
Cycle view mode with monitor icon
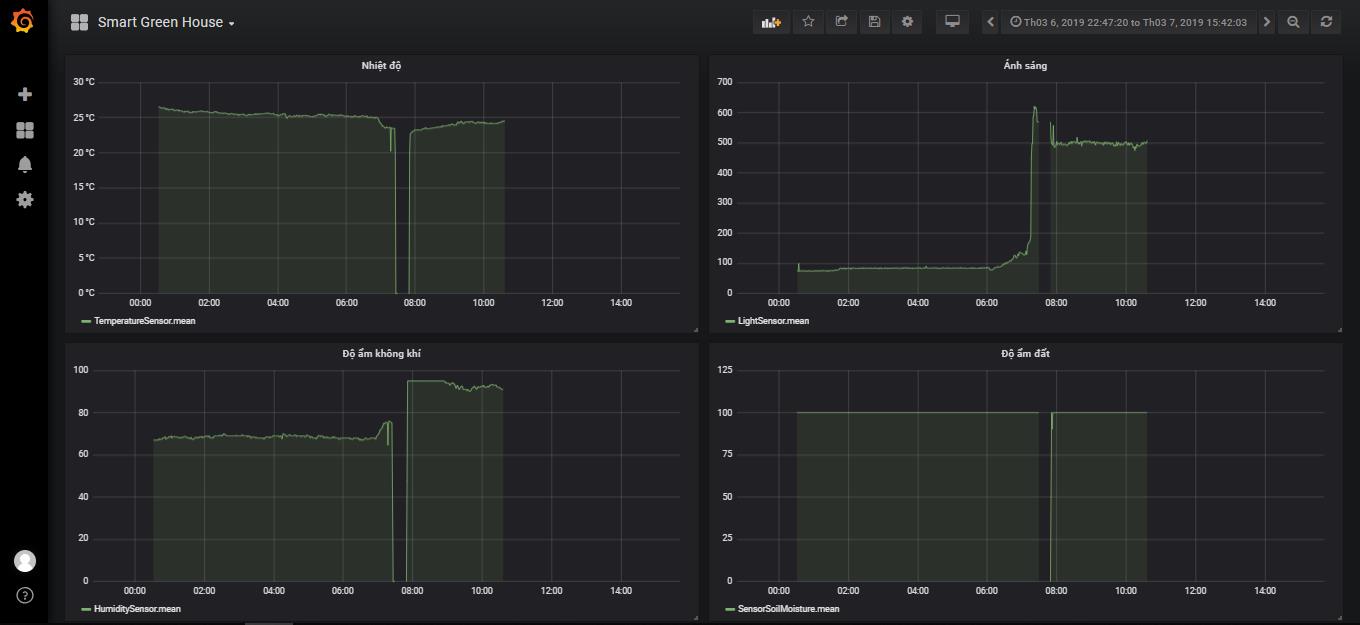click(x=952, y=22)
